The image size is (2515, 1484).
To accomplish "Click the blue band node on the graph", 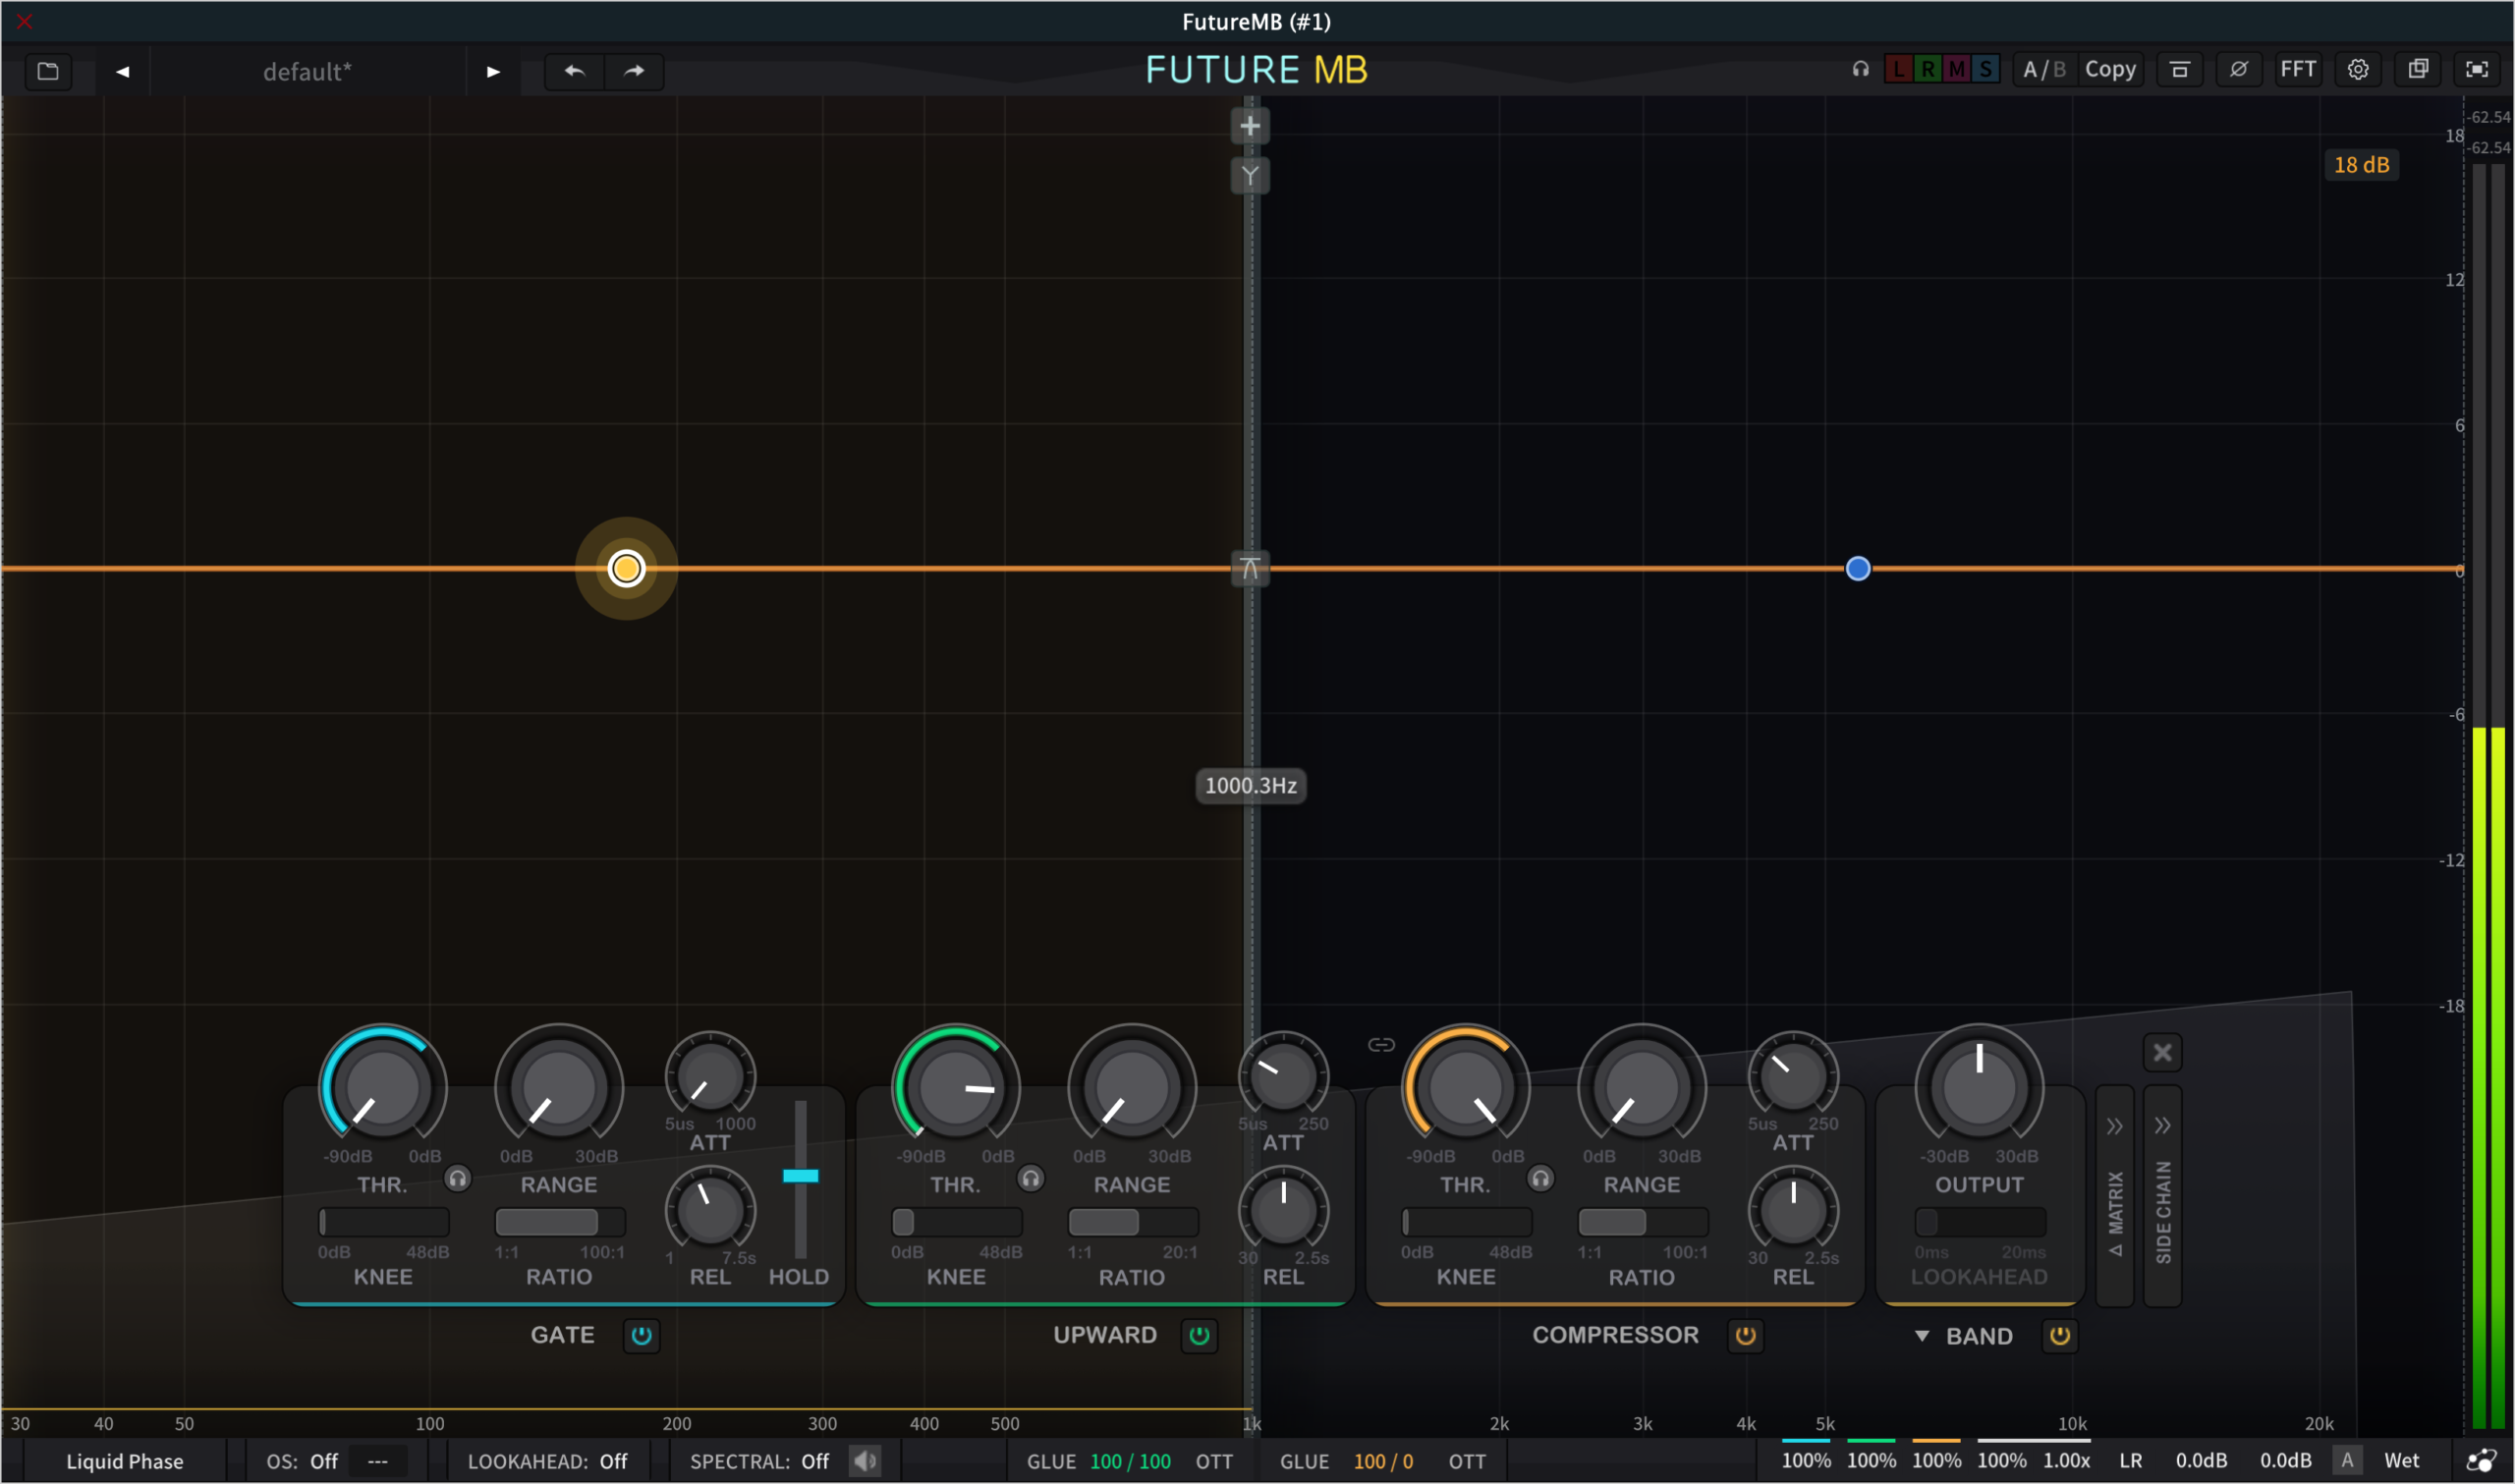I will [x=1857, y=569].
